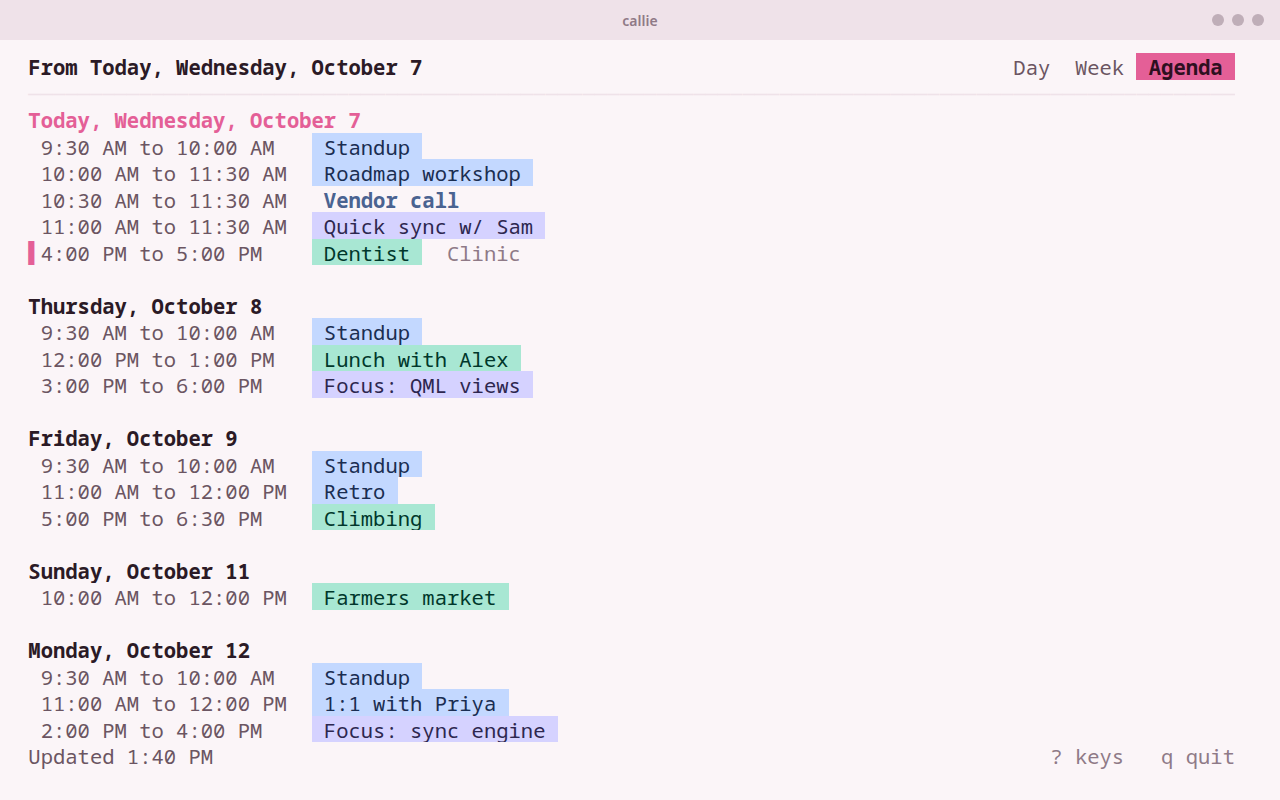Click the Sunday, October 11 heading
The height and width of the screenshot is (800, 1280).
coord(139,572)
